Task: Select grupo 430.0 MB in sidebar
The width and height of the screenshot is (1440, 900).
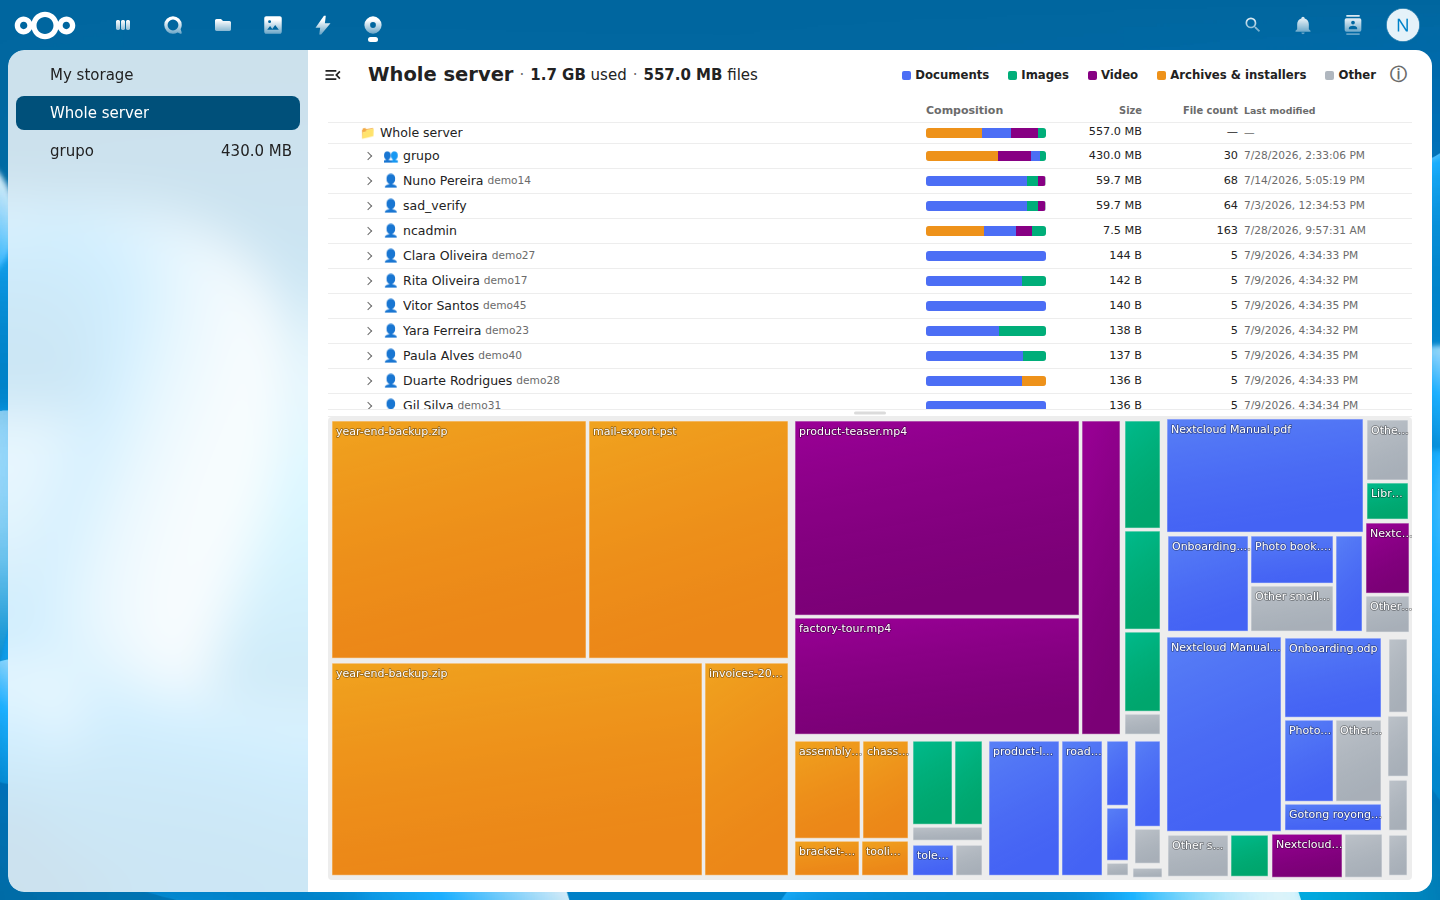Action: click(x=158, y=151)
